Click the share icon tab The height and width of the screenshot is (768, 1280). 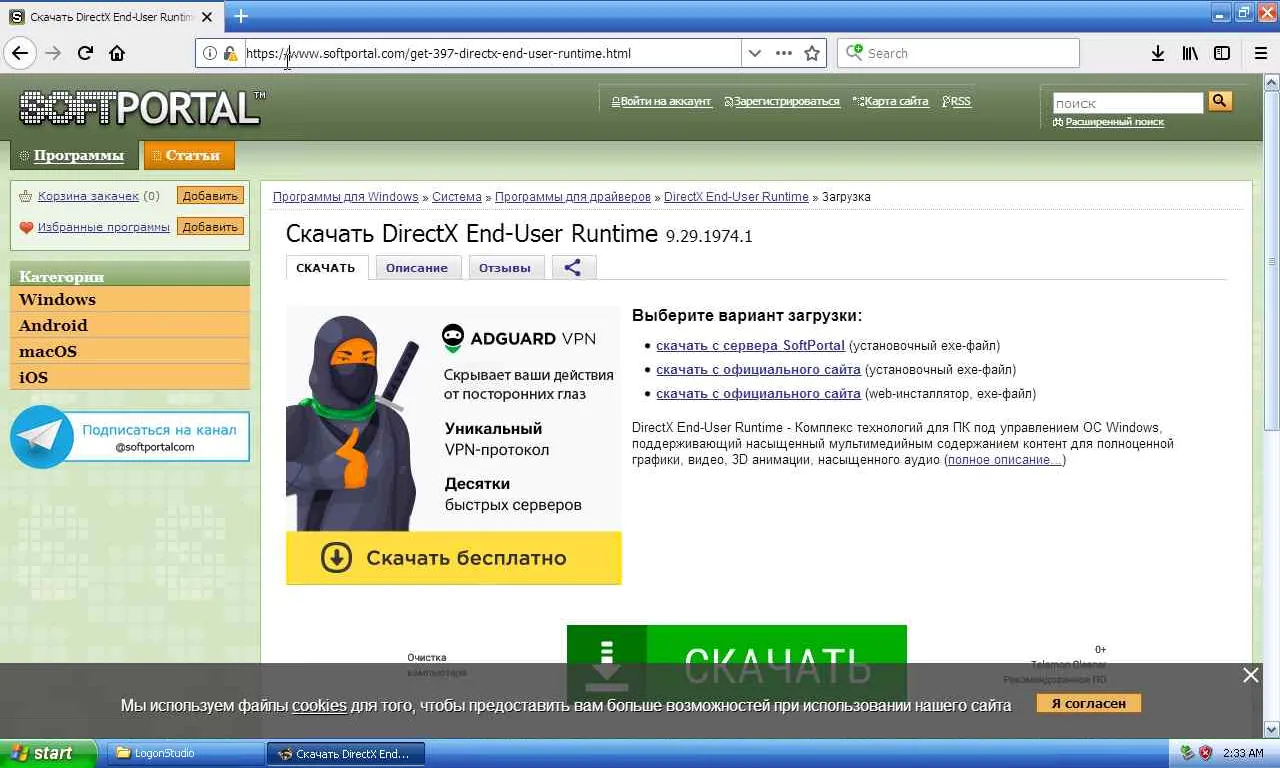(x=573, y=267)
